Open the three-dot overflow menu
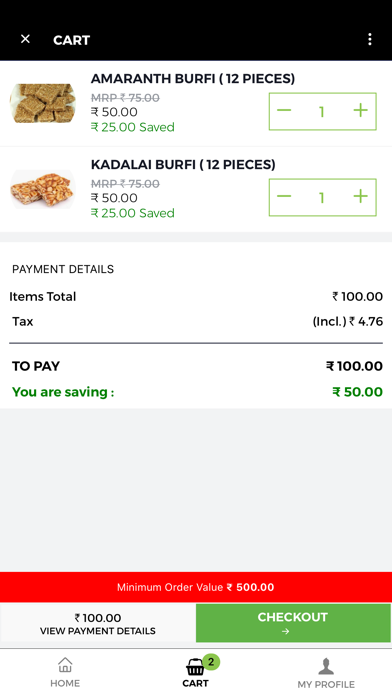This screenshot has width=392, height=696. (369, 40)
